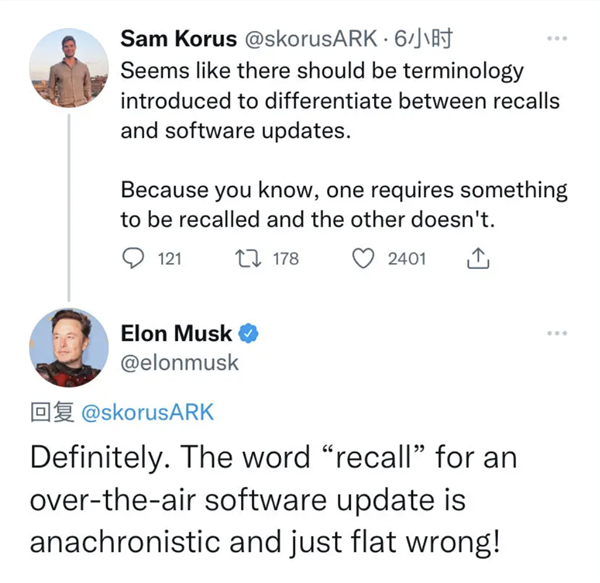The width and height of the screenshot is (600, 583).
Task: Select Elon Musk's reply text
Action: tap(273, 500)
